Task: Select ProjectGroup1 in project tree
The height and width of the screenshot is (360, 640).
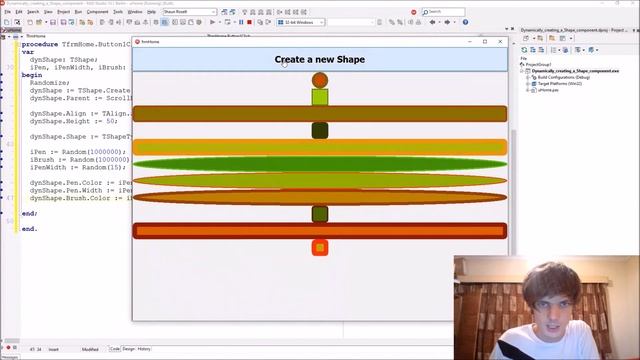Action: click(538, 64)
